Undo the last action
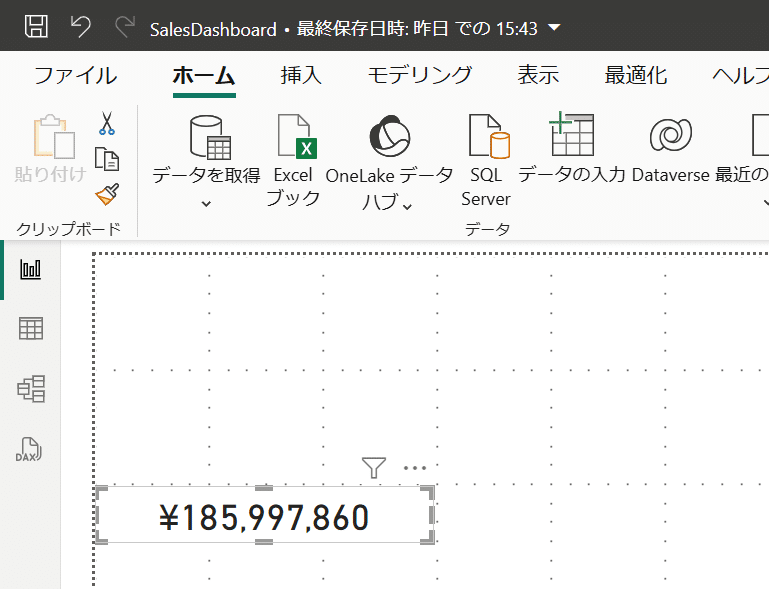The image size is (769, 589). [x=81, y=26]
